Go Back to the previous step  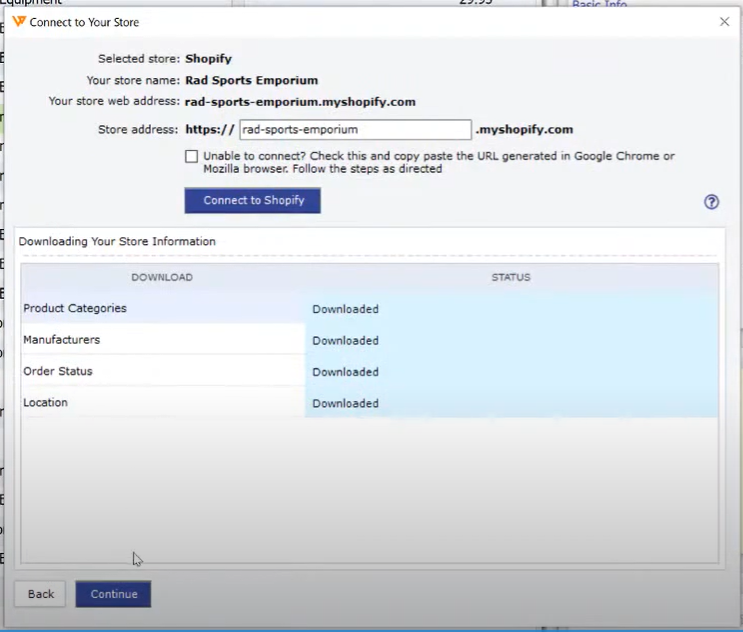click(x=41, y=594)
